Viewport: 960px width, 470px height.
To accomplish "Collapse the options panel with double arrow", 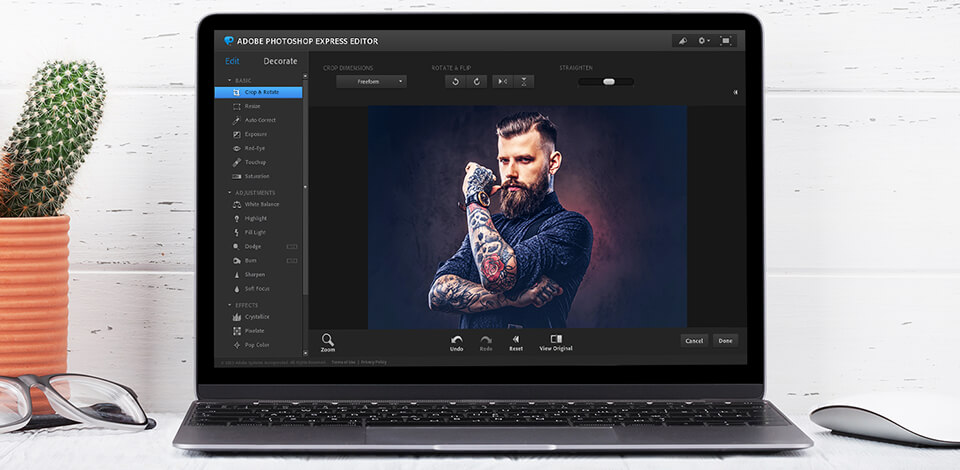I will point(735,92).
